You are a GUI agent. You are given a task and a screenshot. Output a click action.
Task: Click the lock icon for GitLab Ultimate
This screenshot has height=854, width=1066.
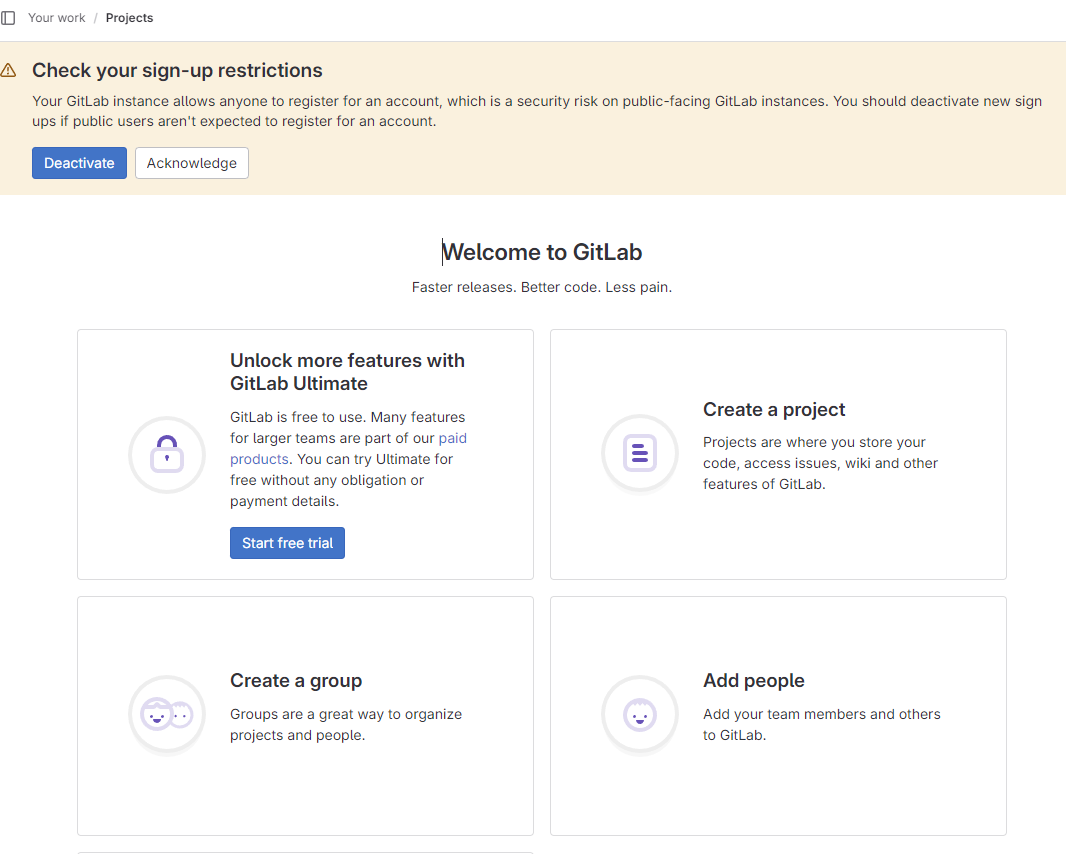click(x=167, y=454)
